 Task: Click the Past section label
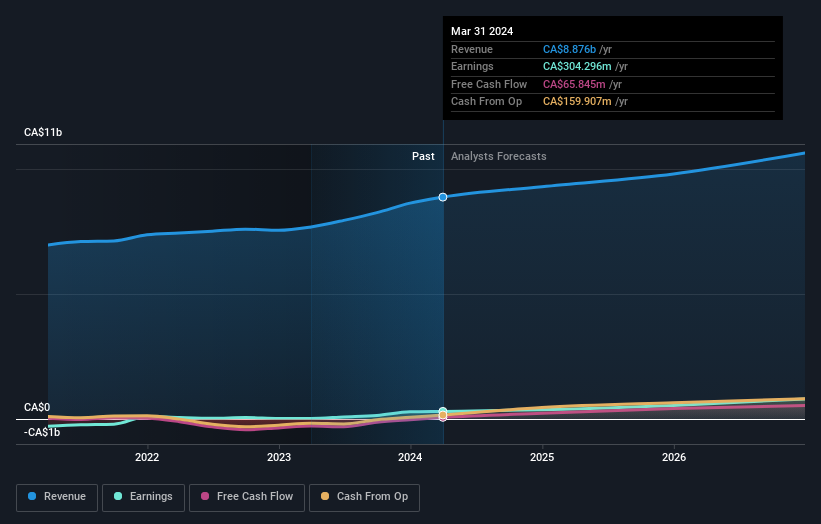[x=423, y=157]
